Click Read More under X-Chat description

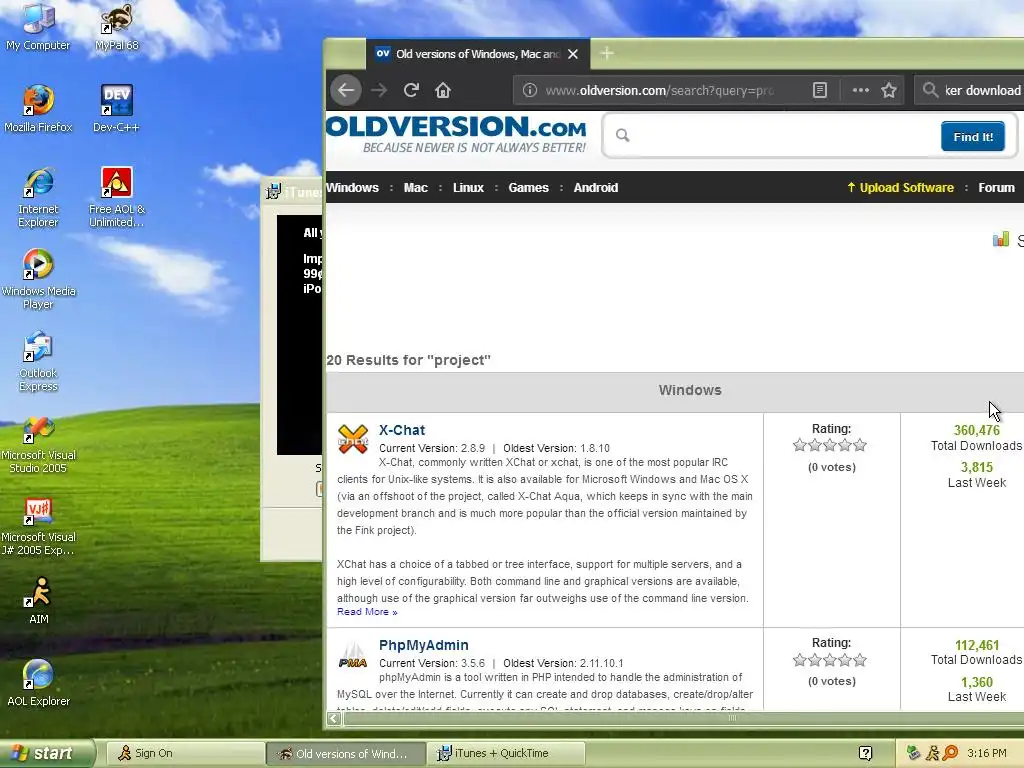(367, 612)
